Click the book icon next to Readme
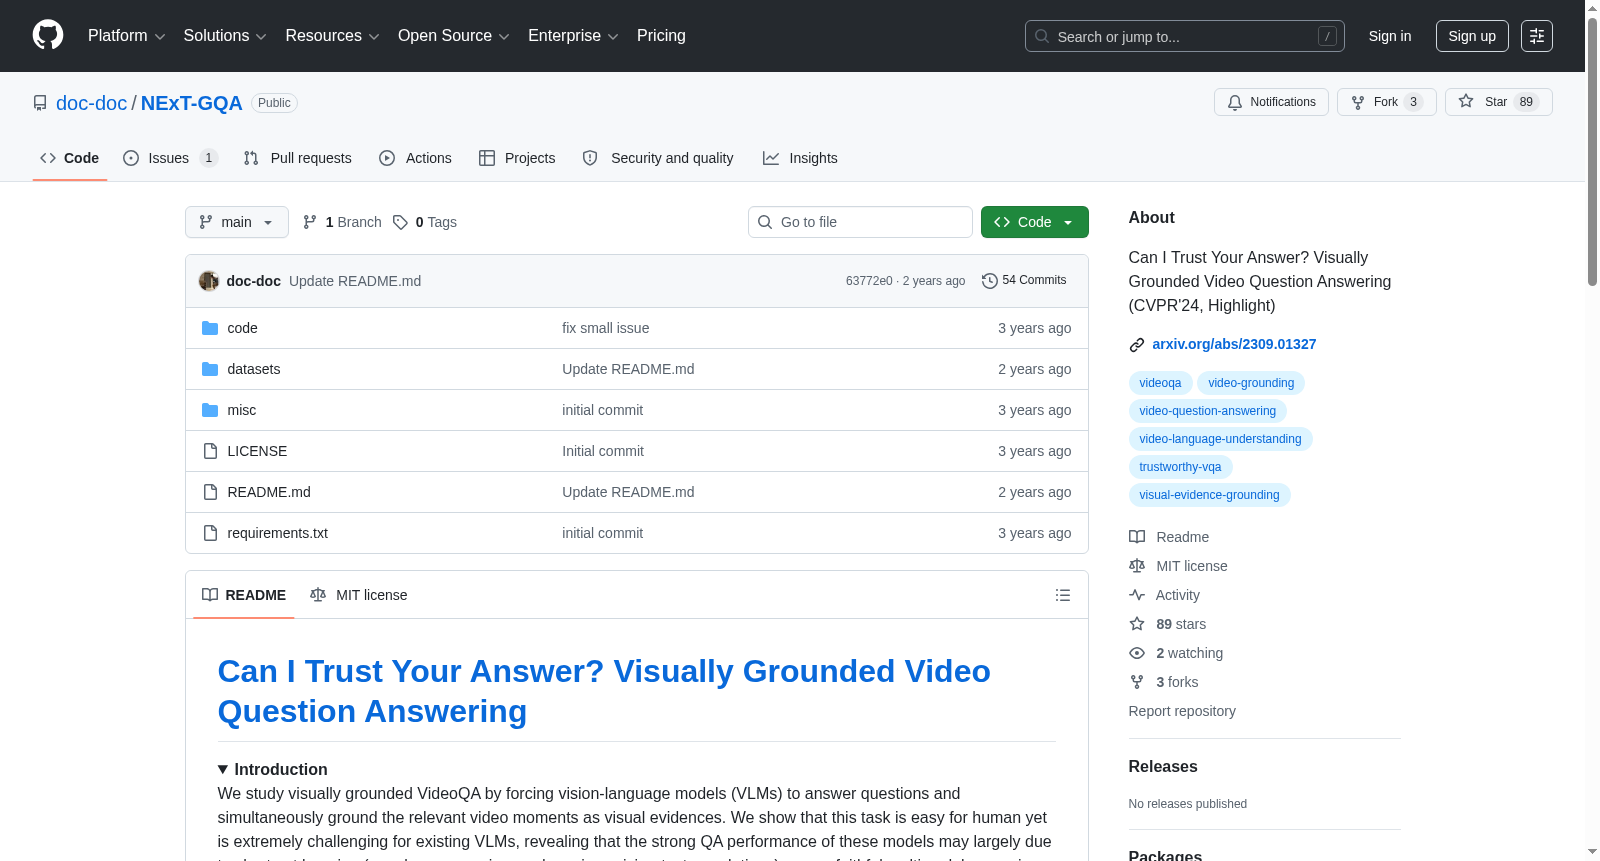The width and height of the screenshot is (1600, 861). coord(1137,537)
